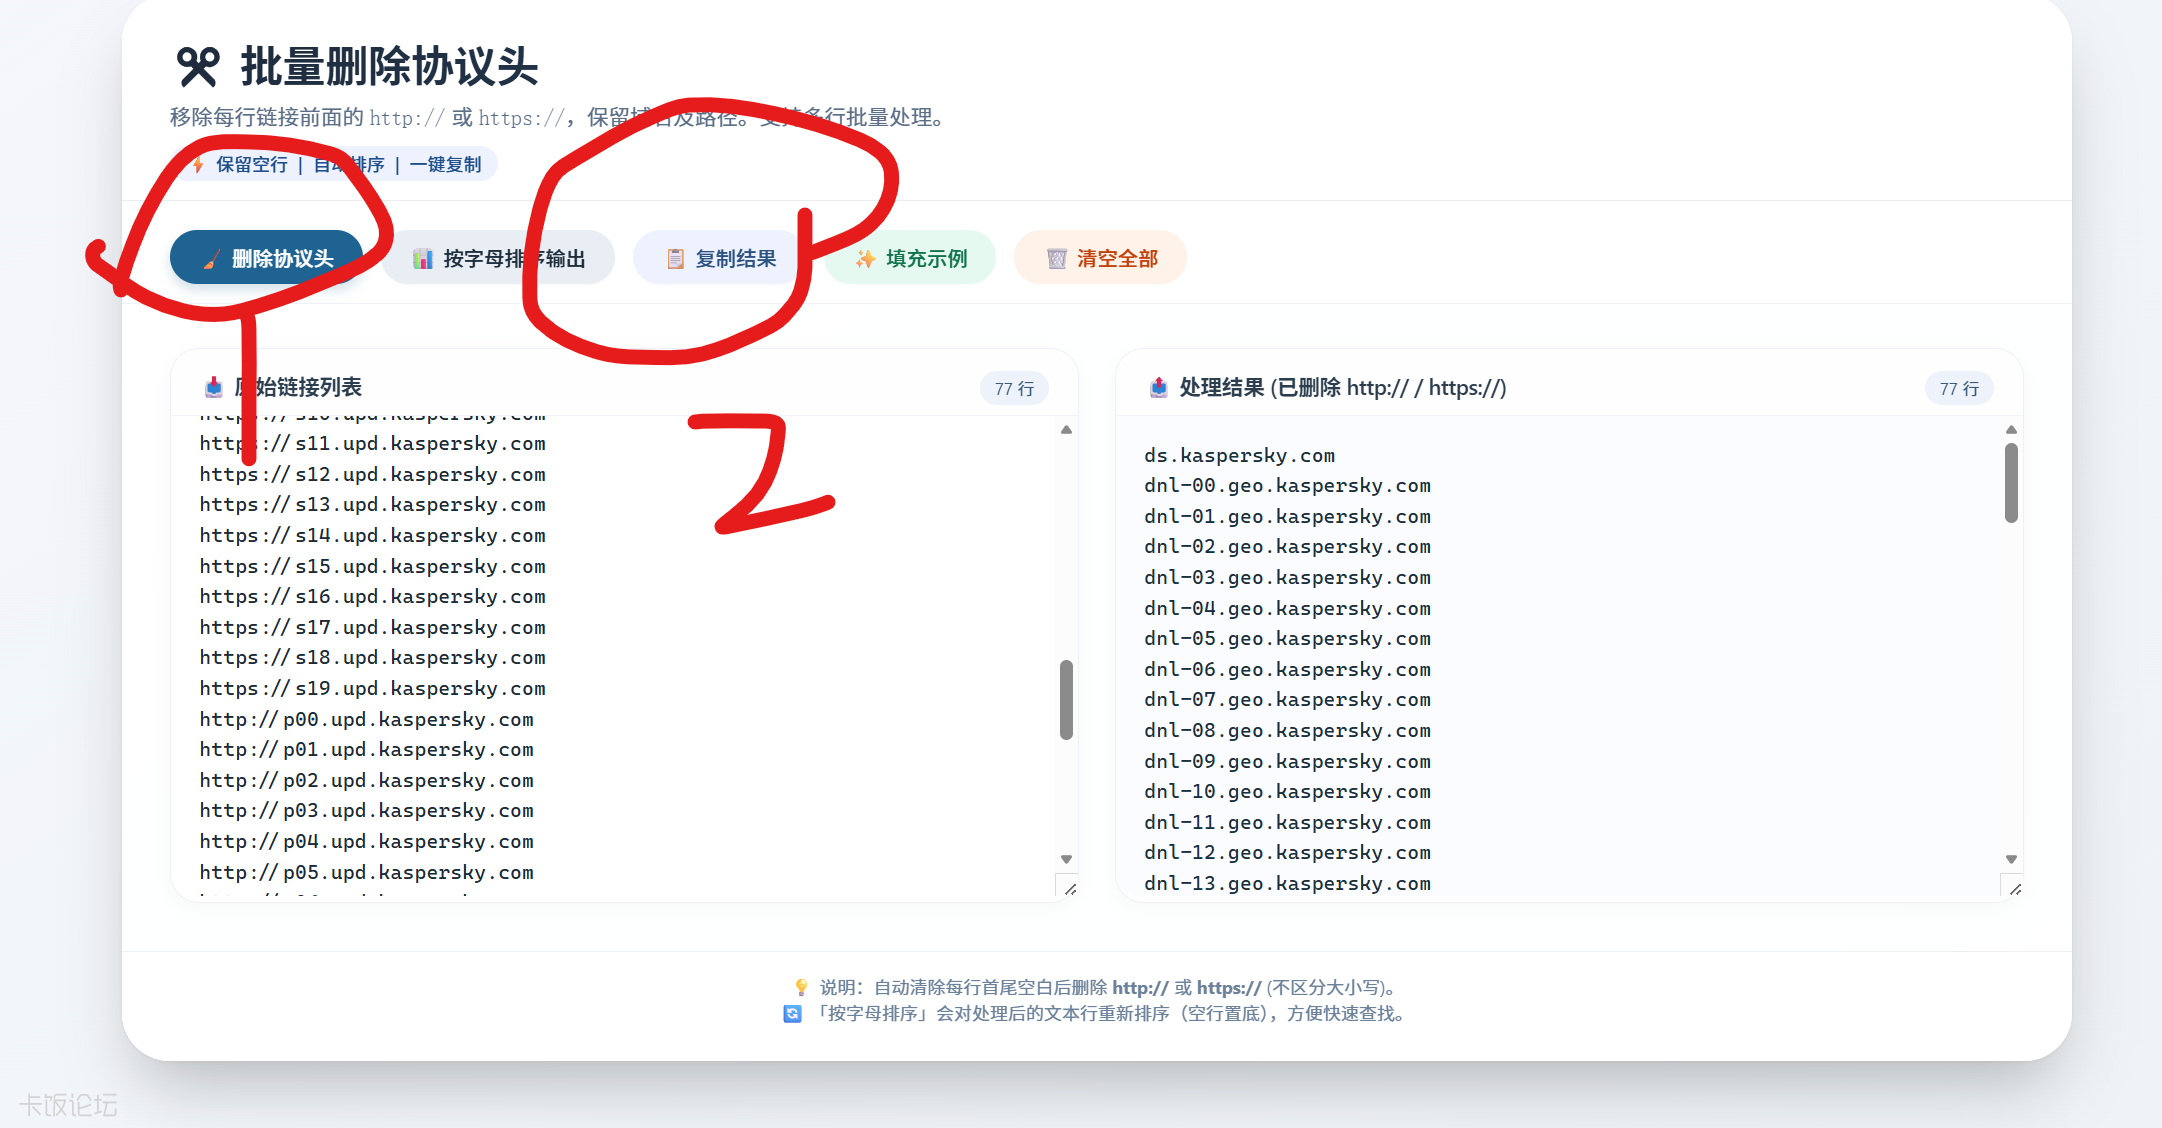This screenshot has height=1128, width=2162.
Task: Click the 清空全部 clear all button
Action: (x=1100, y=258)
